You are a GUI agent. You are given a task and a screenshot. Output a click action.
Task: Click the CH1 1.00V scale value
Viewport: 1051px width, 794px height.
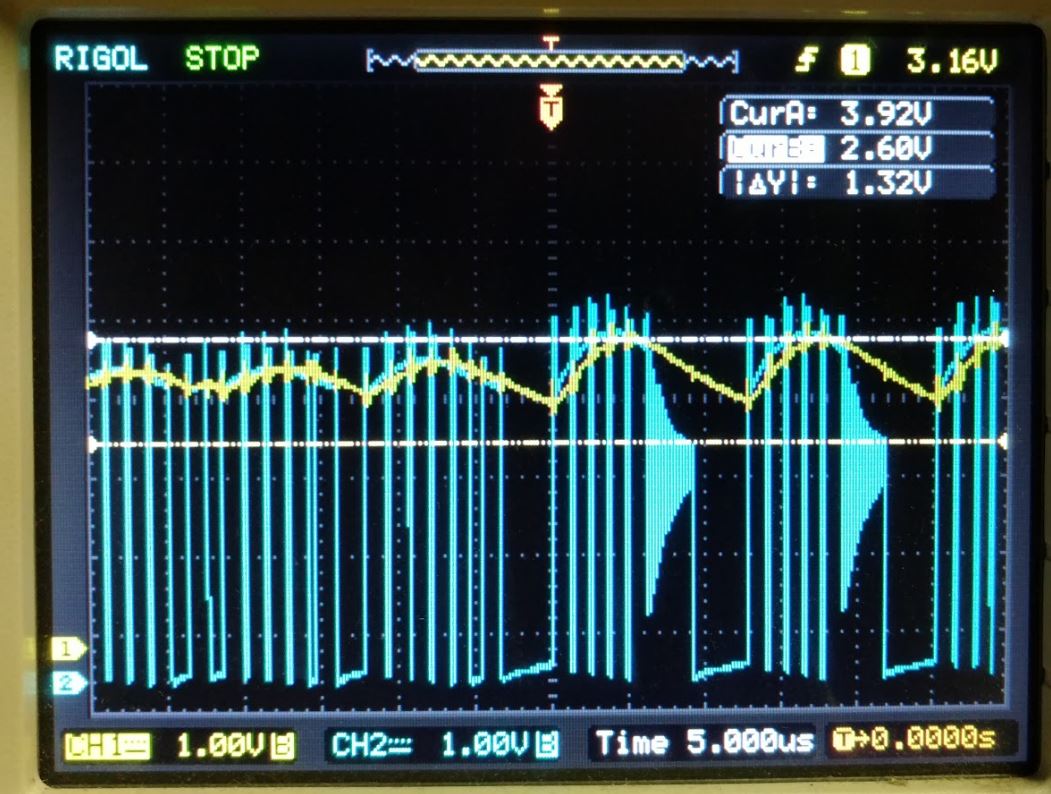pos(221,744)
